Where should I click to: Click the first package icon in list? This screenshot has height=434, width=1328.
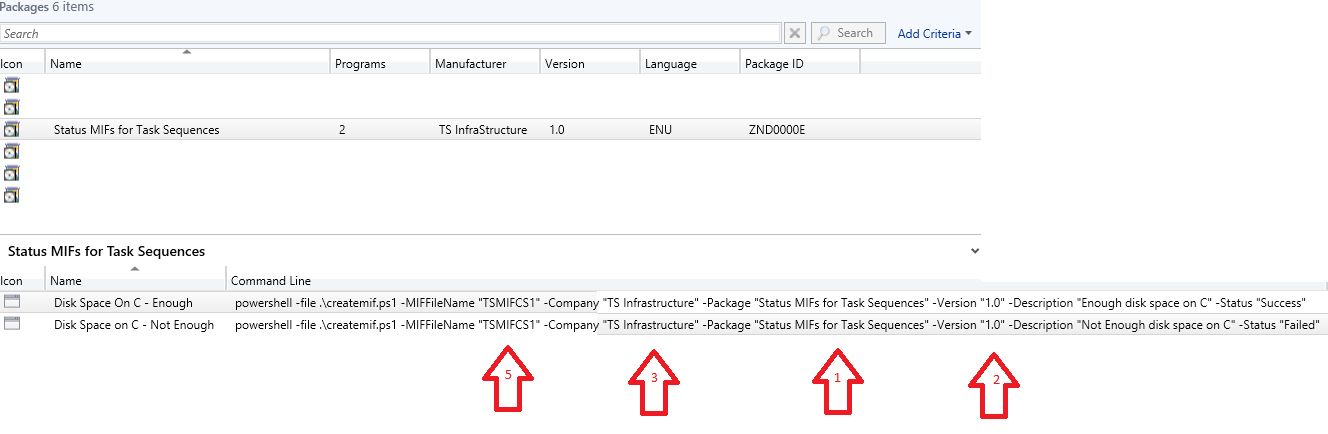(12, 86)
